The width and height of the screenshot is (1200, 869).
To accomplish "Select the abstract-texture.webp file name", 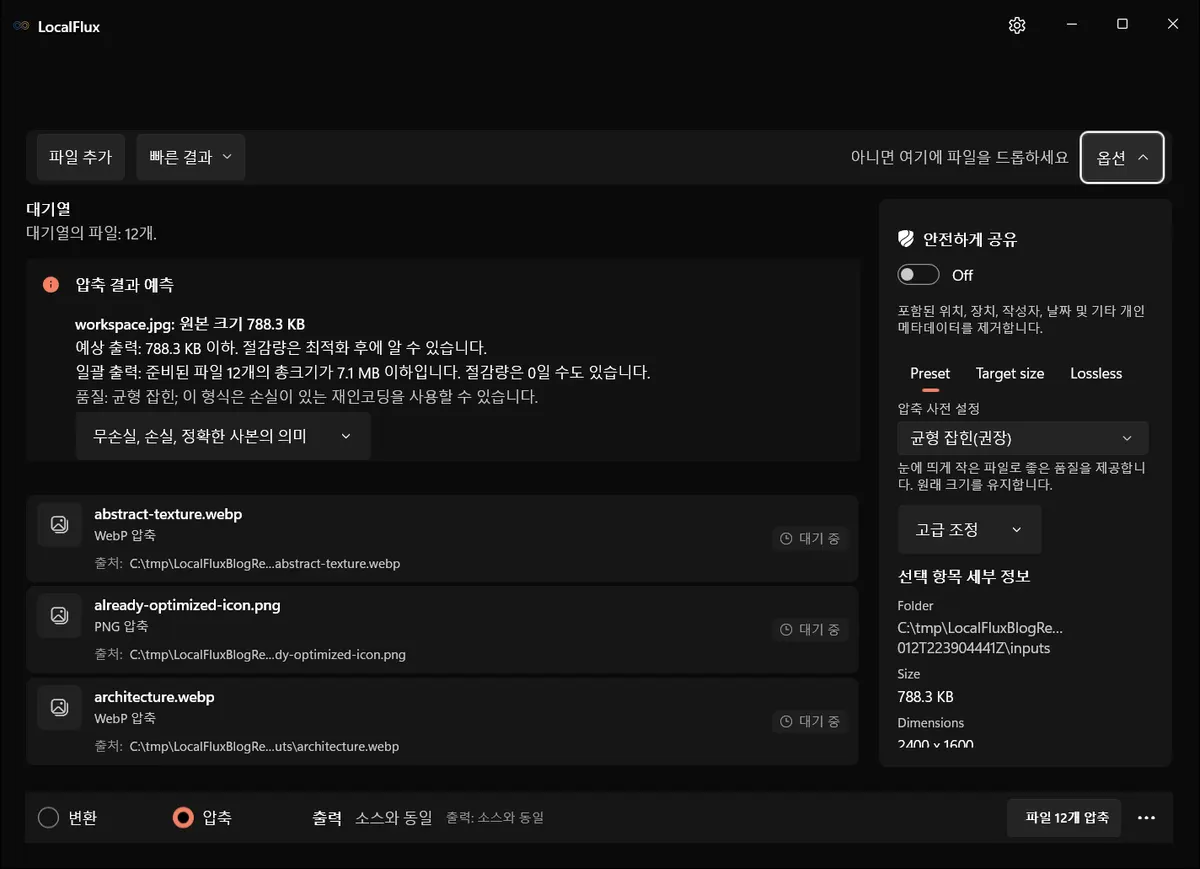I will [168, 514].
